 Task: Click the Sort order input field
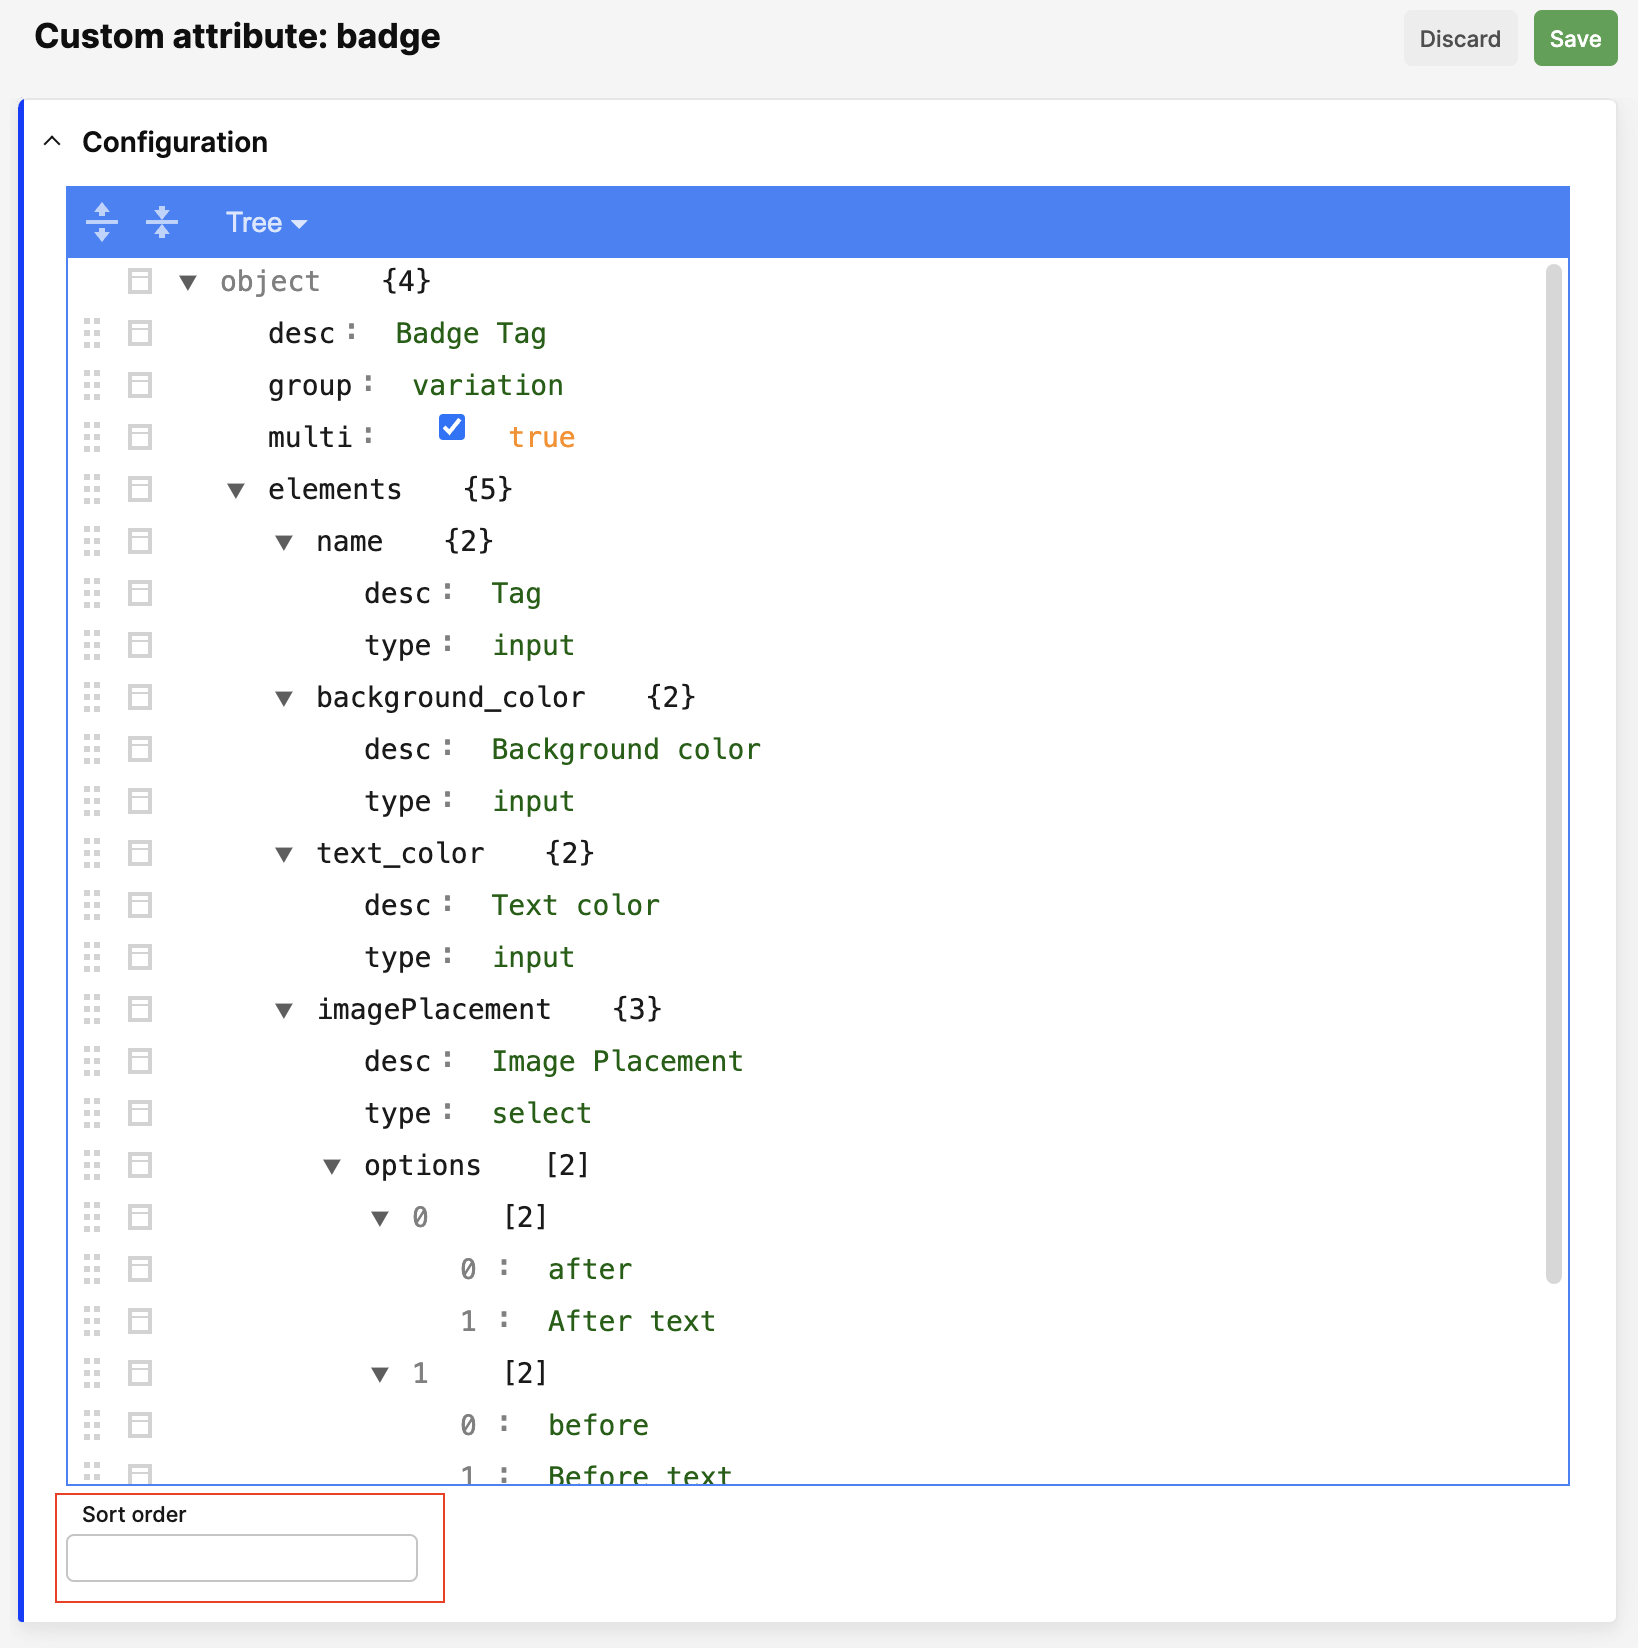tap(242, 1558)
